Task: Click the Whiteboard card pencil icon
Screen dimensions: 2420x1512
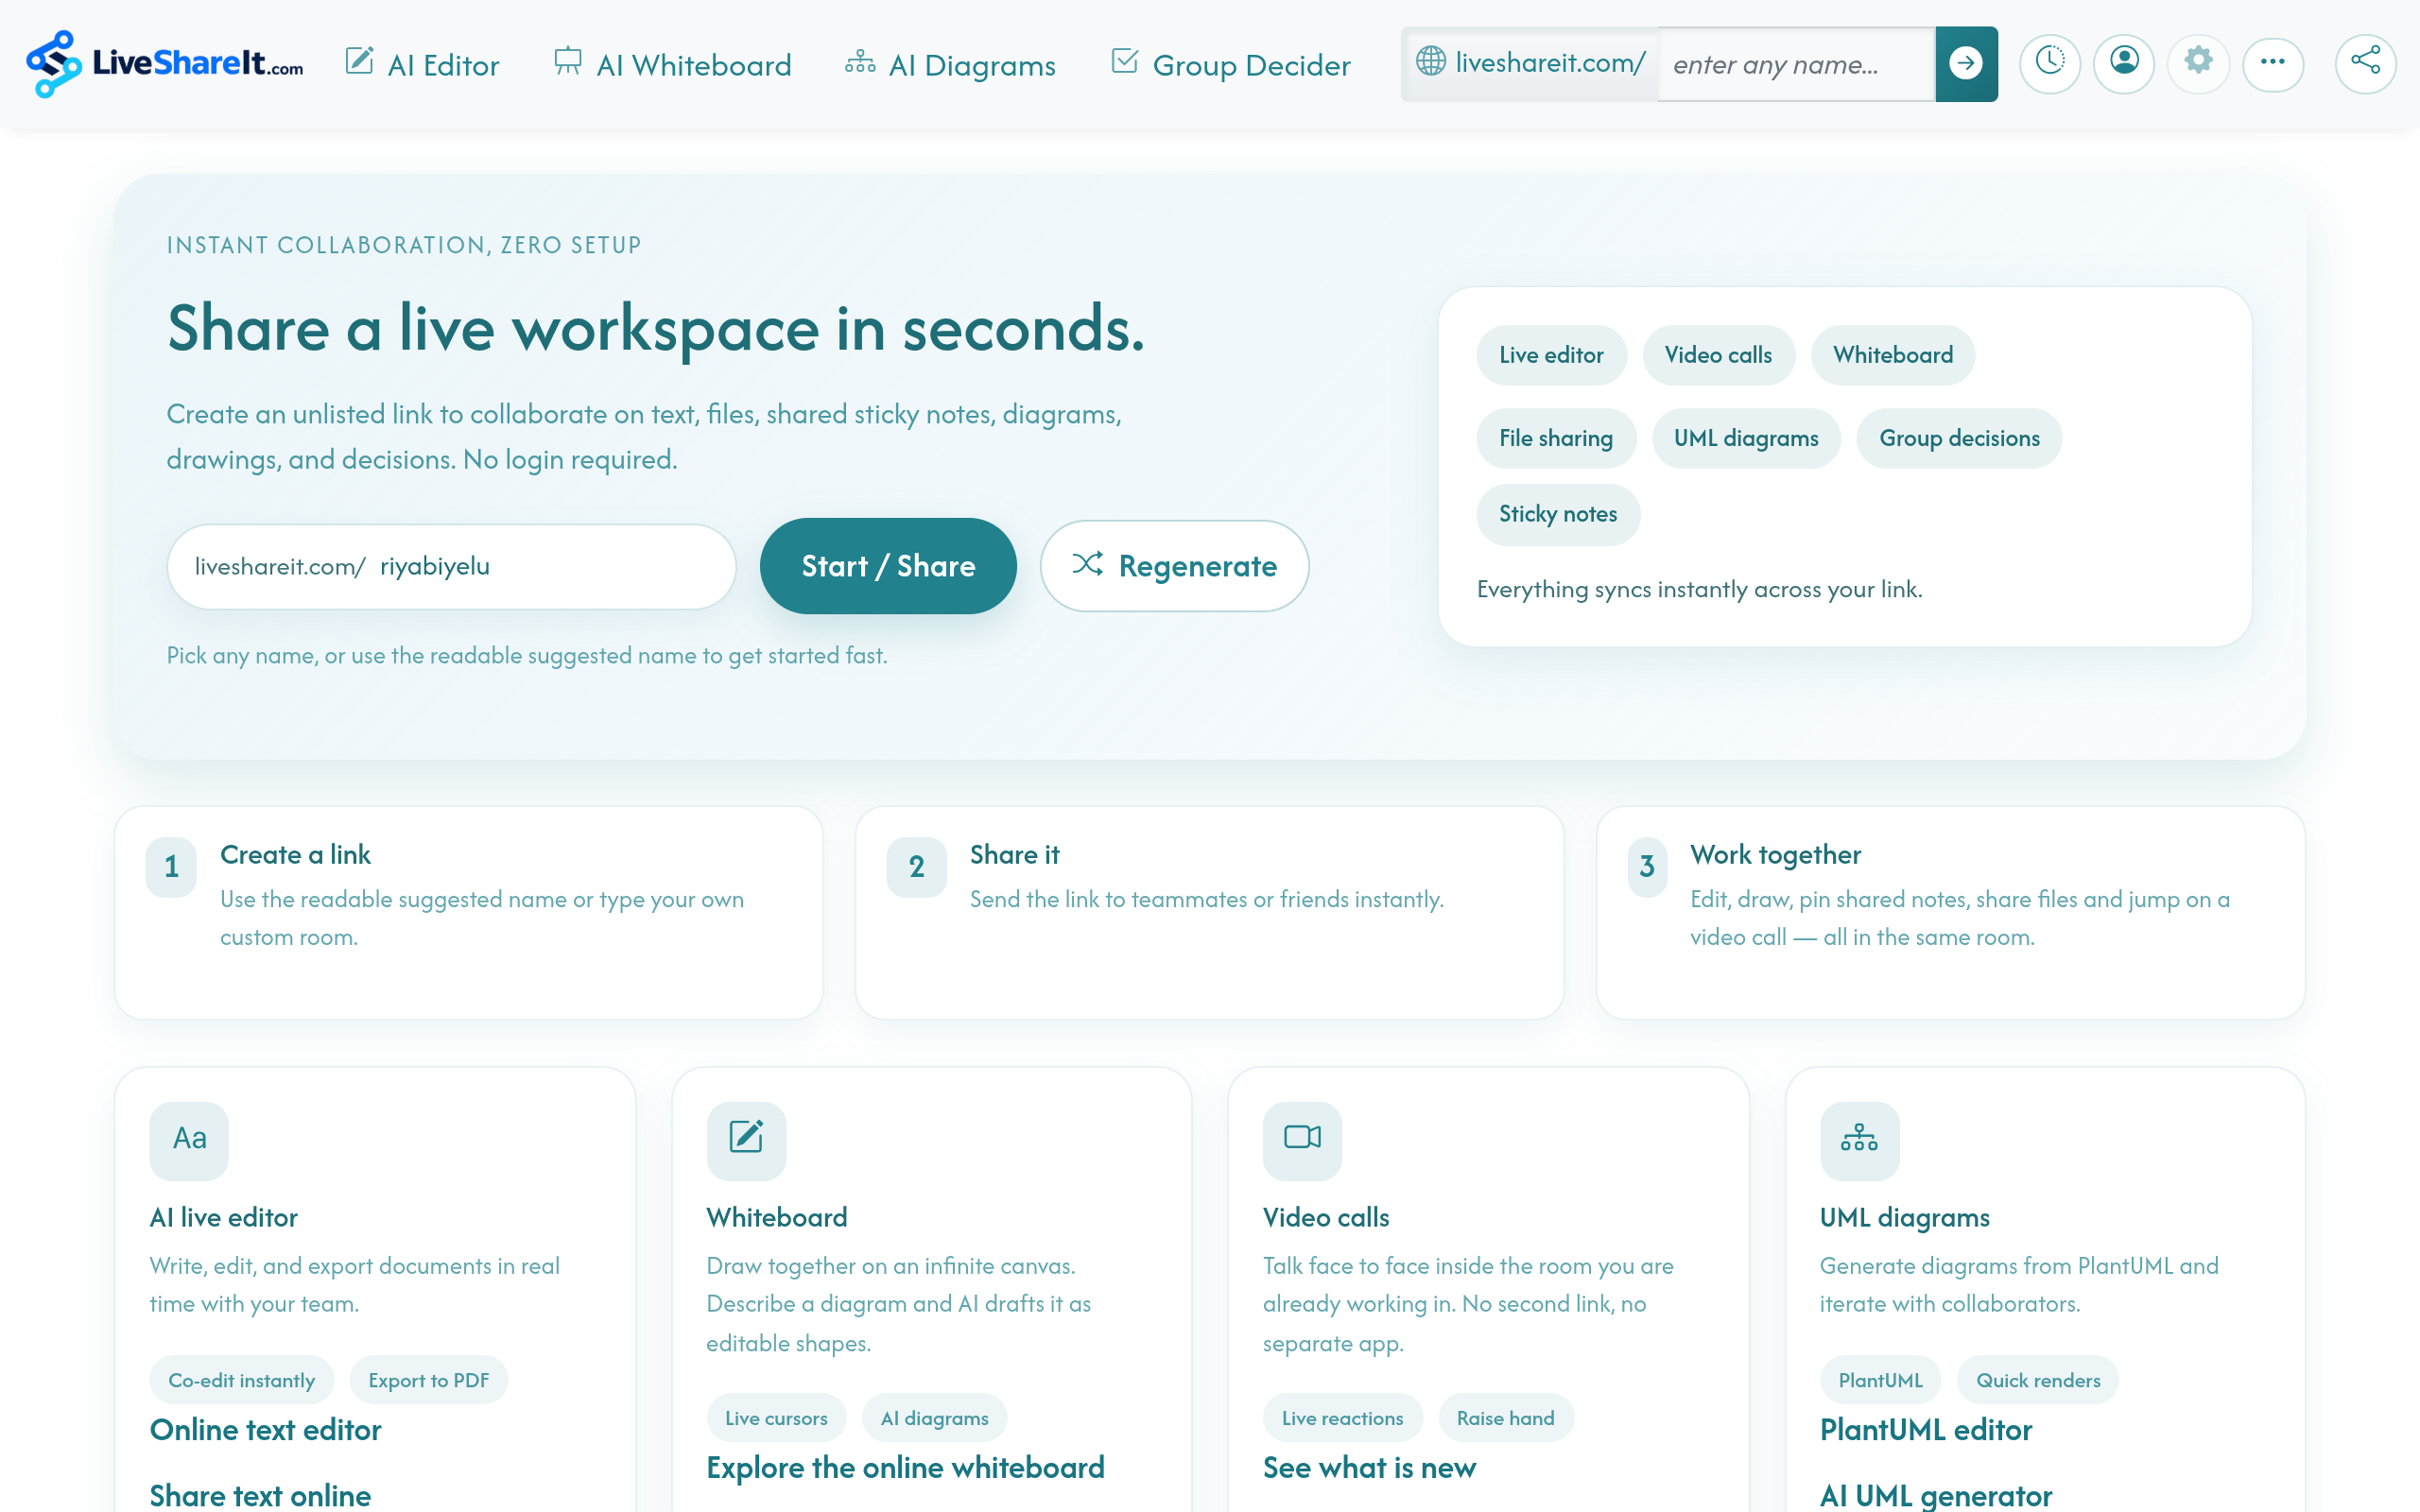Action: click(x=746, y=1140)
